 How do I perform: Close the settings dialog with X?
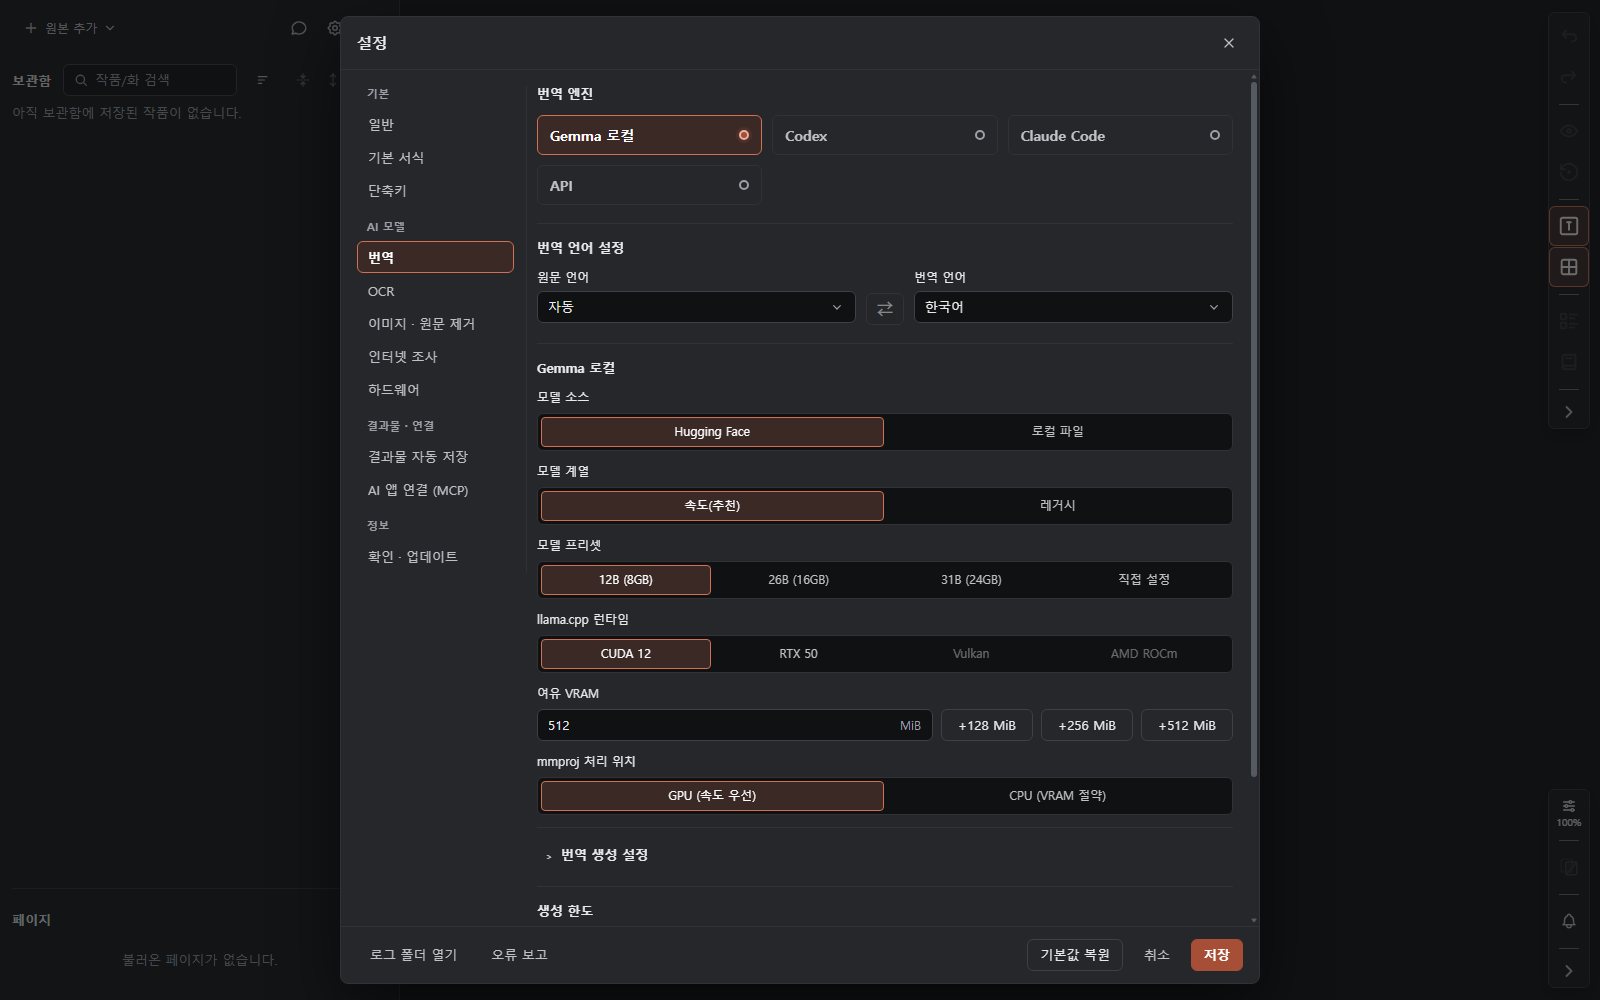pyautogui.click(x=1229, y=43)
